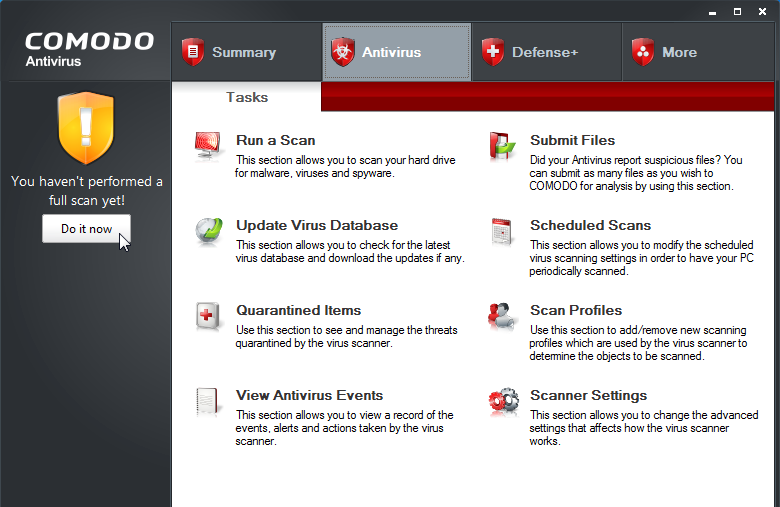
Task: Select the Tasks sub-tab
Action: tap(247, 97)
